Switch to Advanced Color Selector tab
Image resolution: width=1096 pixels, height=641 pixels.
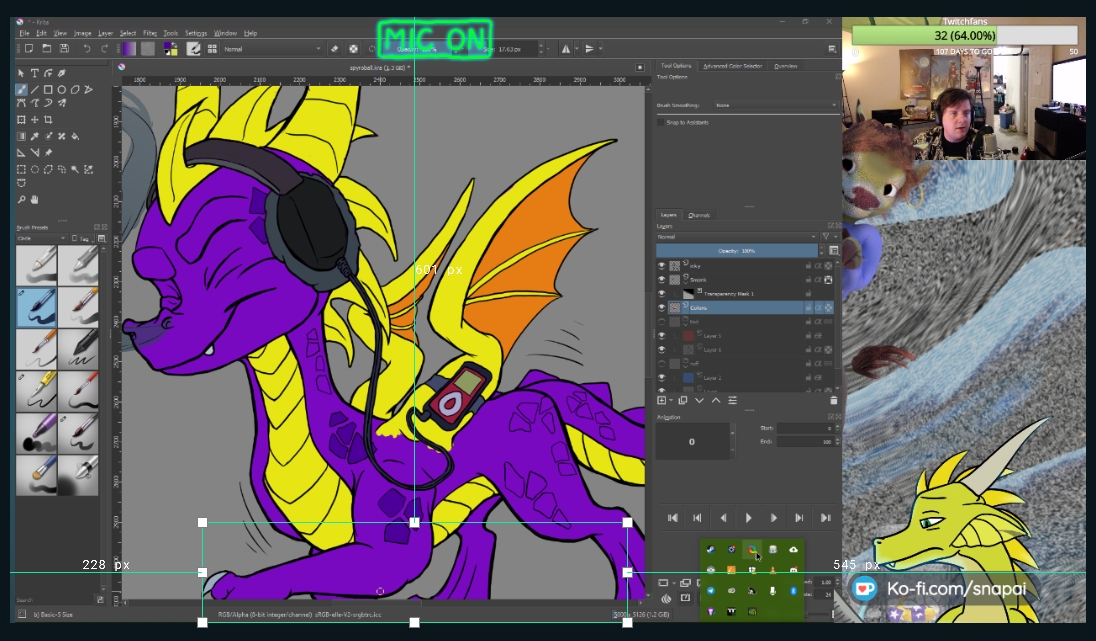click(732, 66)
